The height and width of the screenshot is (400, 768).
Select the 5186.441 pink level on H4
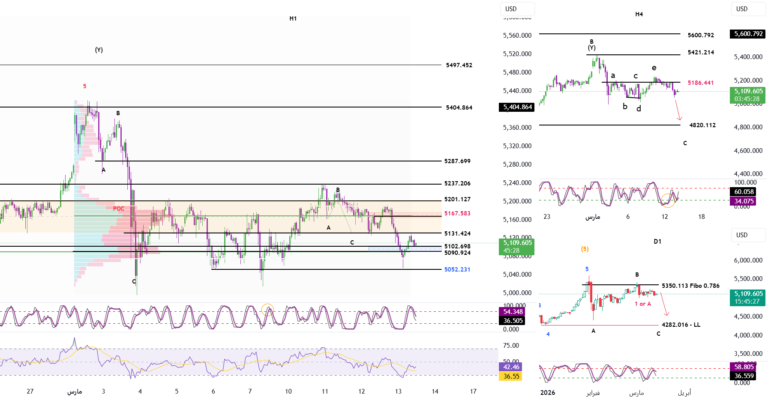point(702,84)
